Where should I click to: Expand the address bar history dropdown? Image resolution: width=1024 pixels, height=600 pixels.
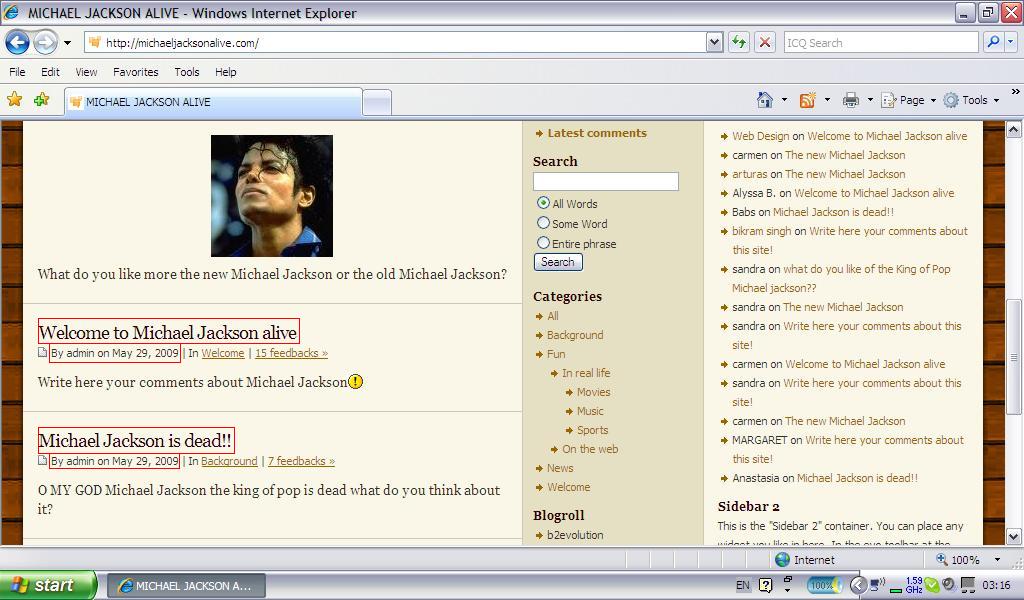(x=714, y=42)
